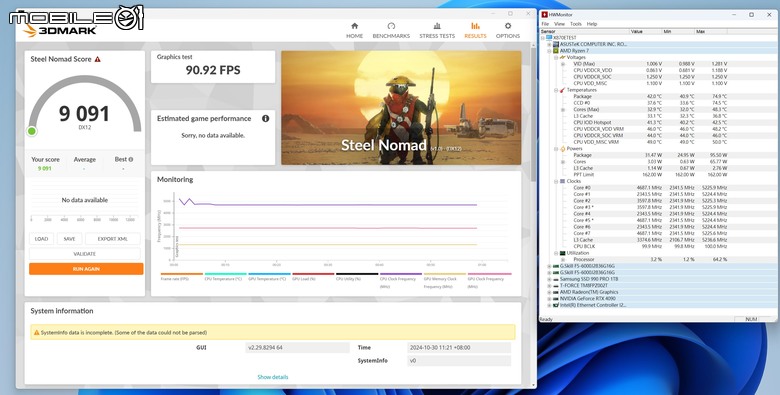The width and height of the screenshot is (780, 395).
Task: Click the T-FORCE TM8FP2002T drive icon
Action: (556, 286)
